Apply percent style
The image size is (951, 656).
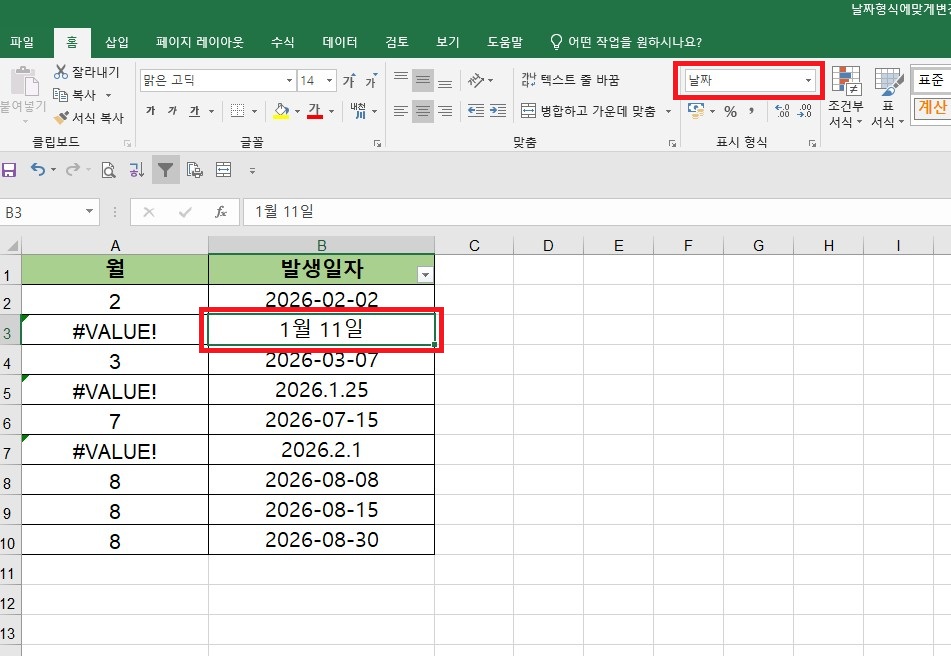coord(730,111)
